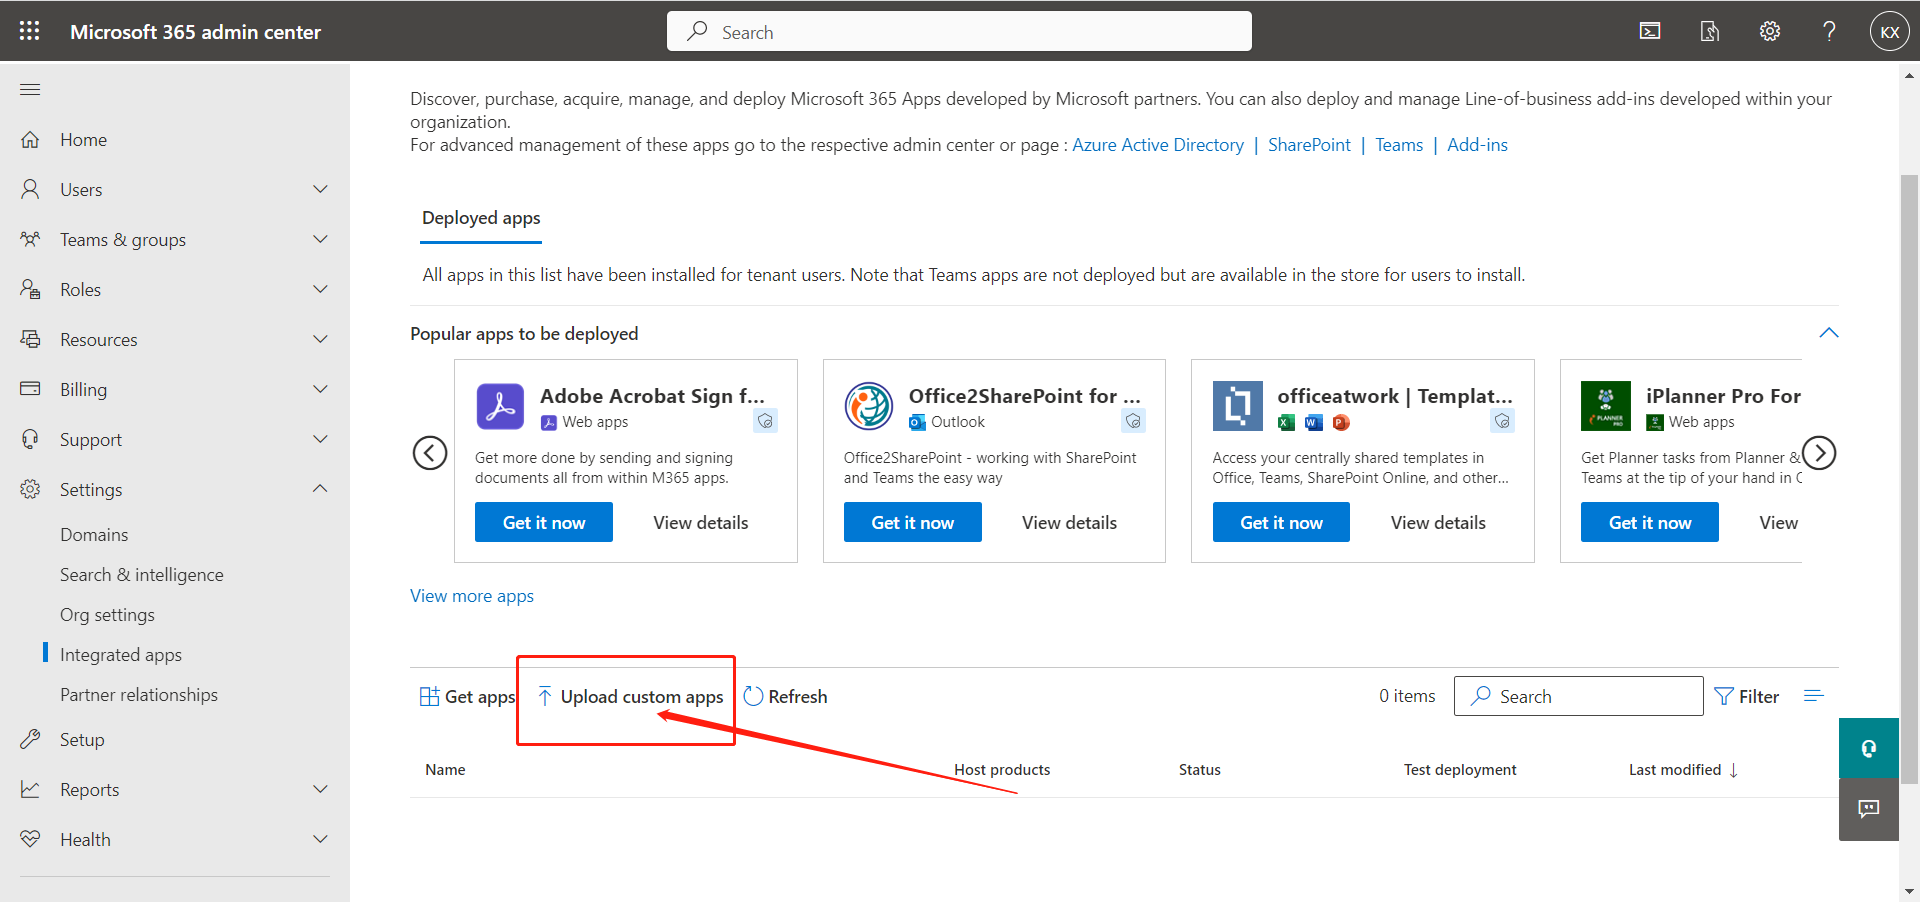The width and height of the screenshot is (1920, 902).
Task: Expand the Health menu chevron
Action: point(320,839)
